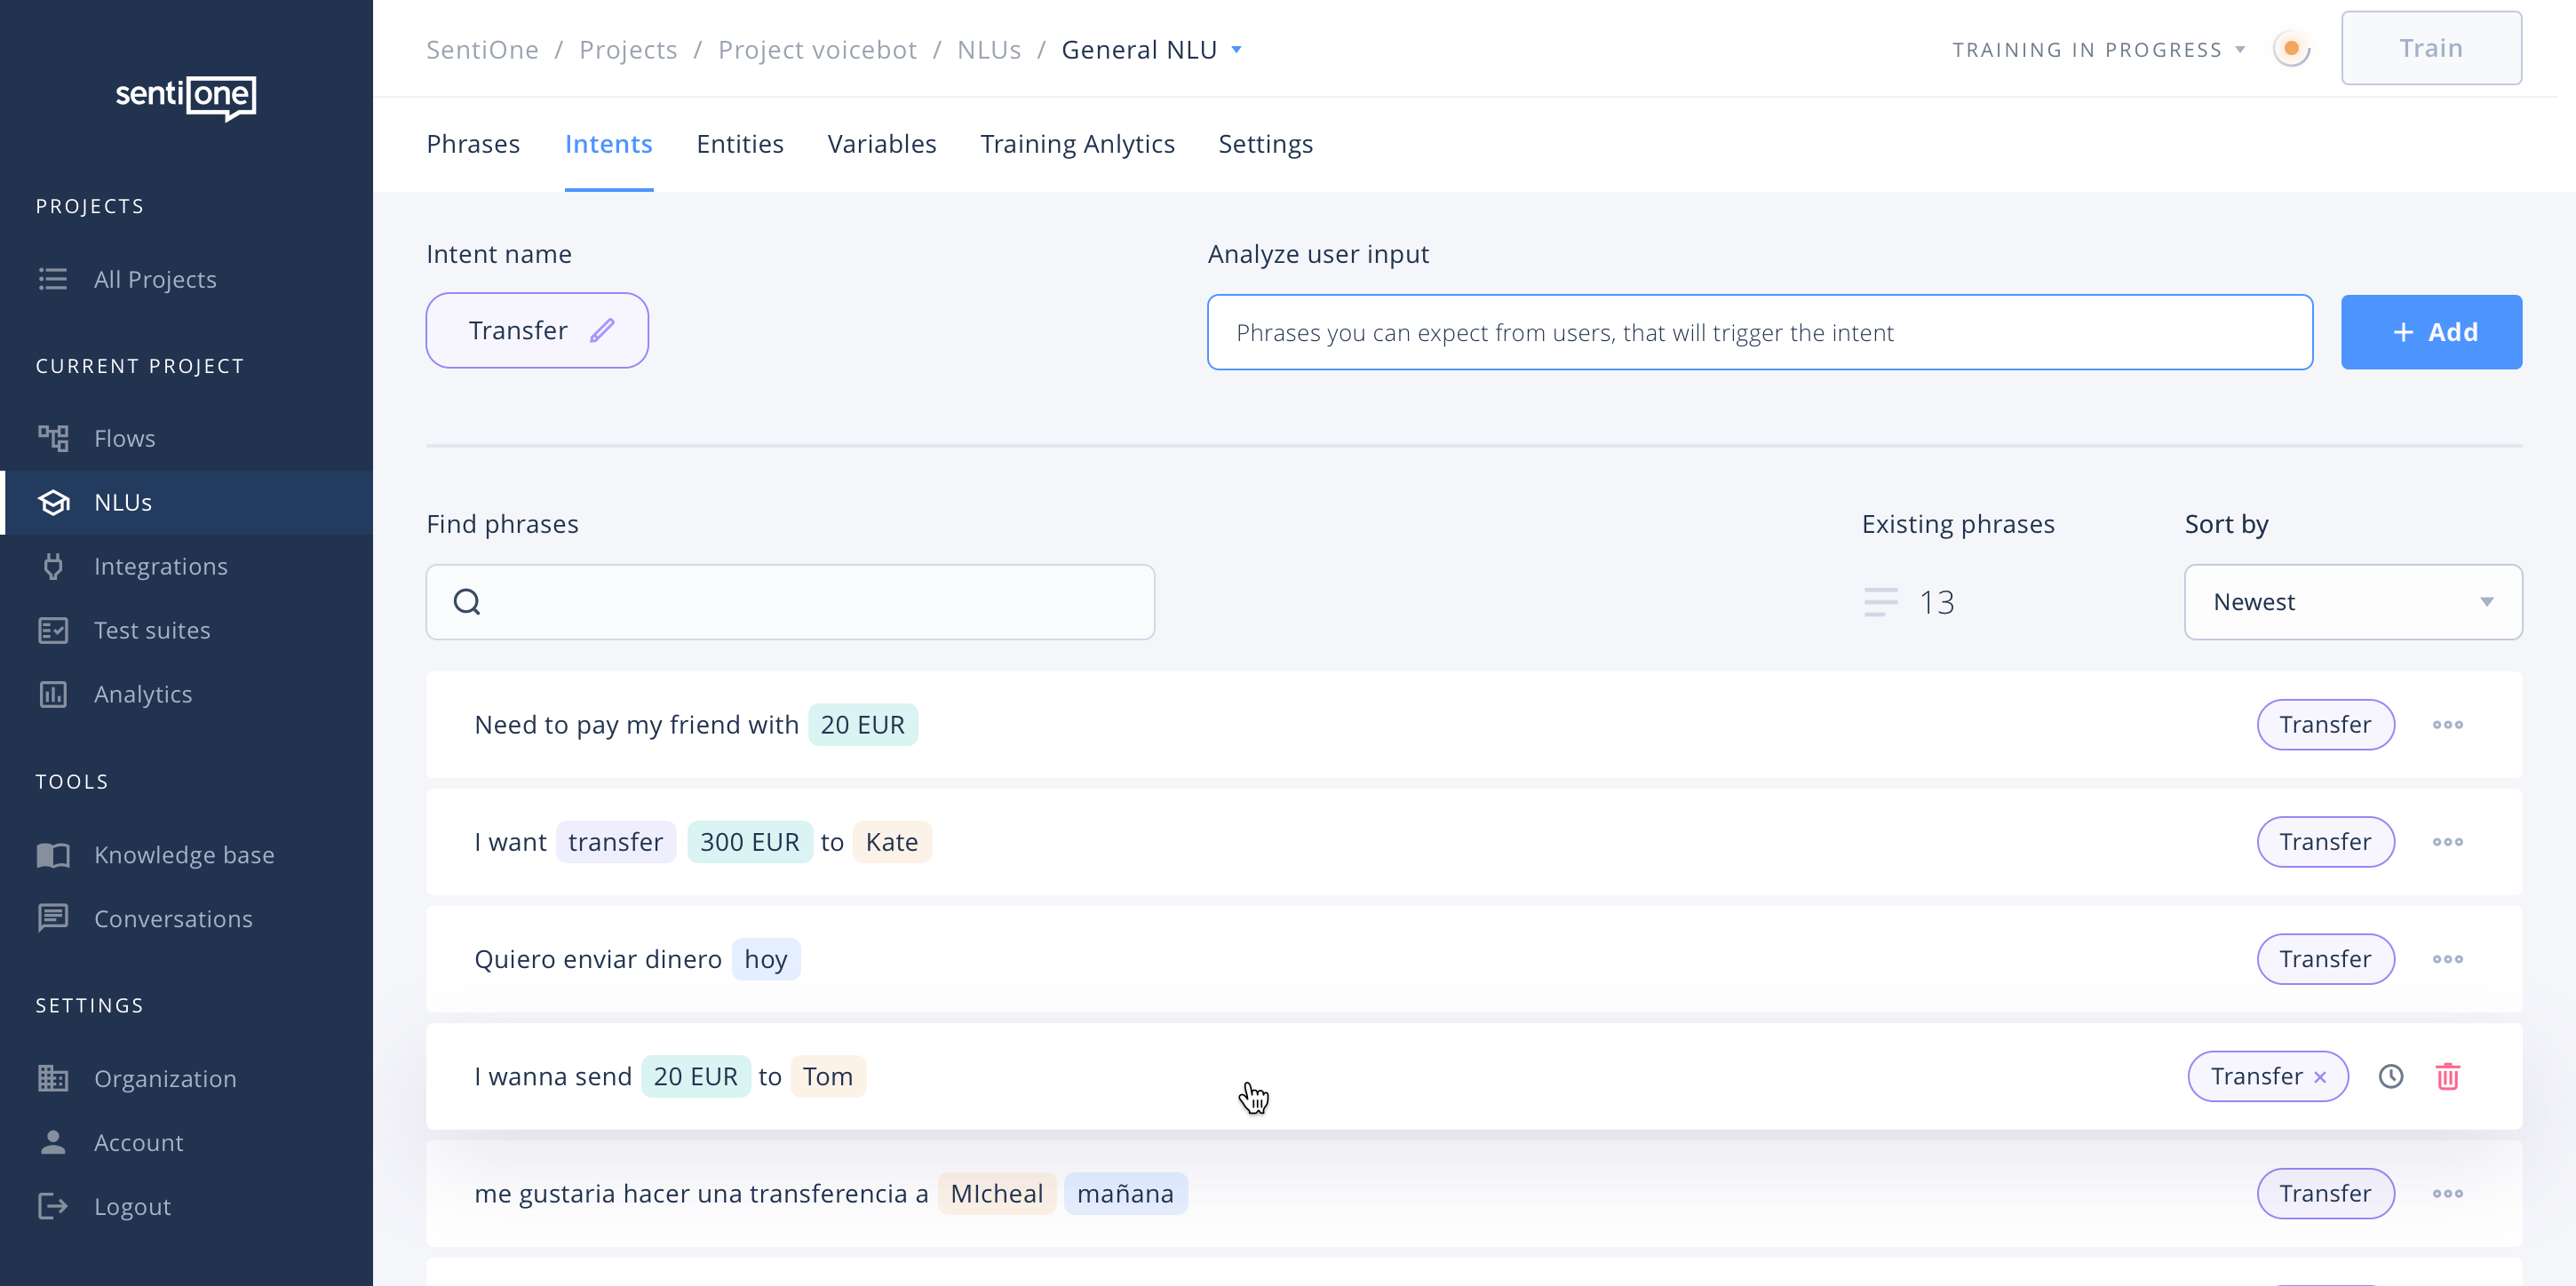Open the Flows sidebar icon item
Image resolution: width=2576 pixels, height=1286 pixels.
pyautogui.click(x=53, y=438)
